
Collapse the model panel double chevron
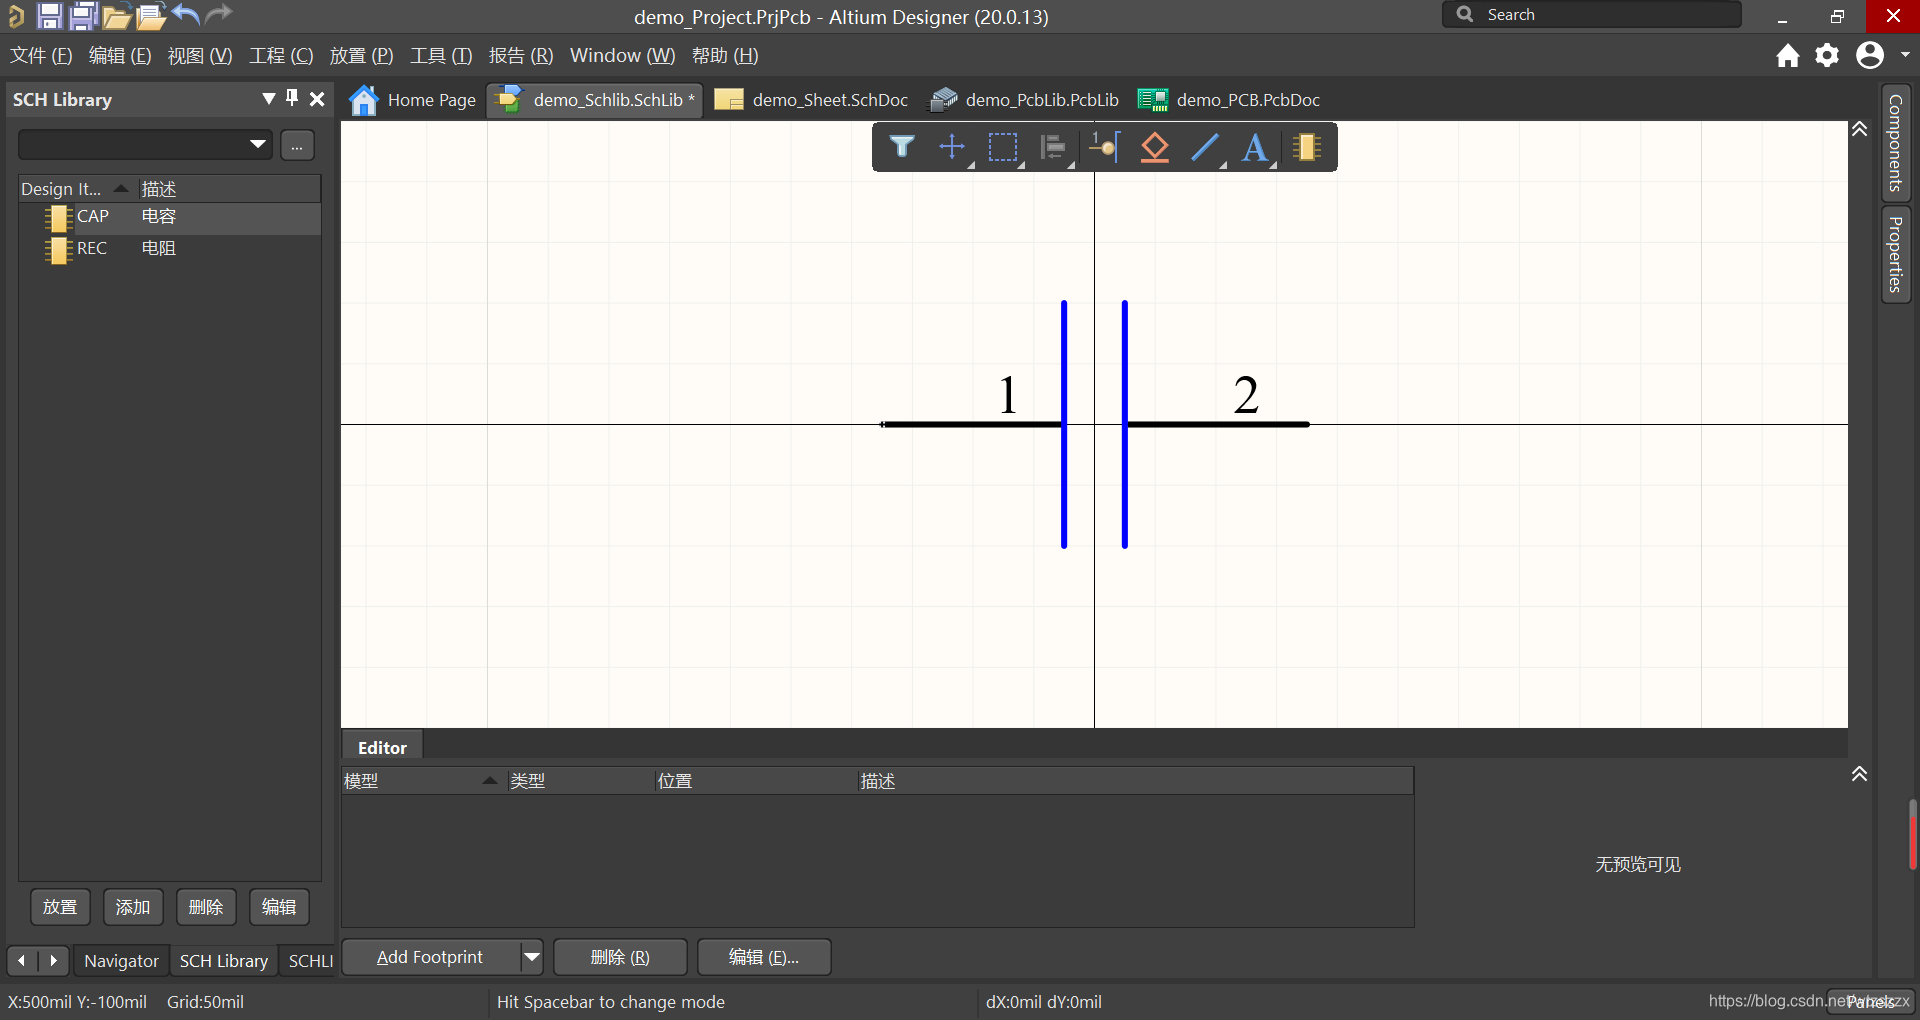pyautogui.click(x=1859, y=774)
